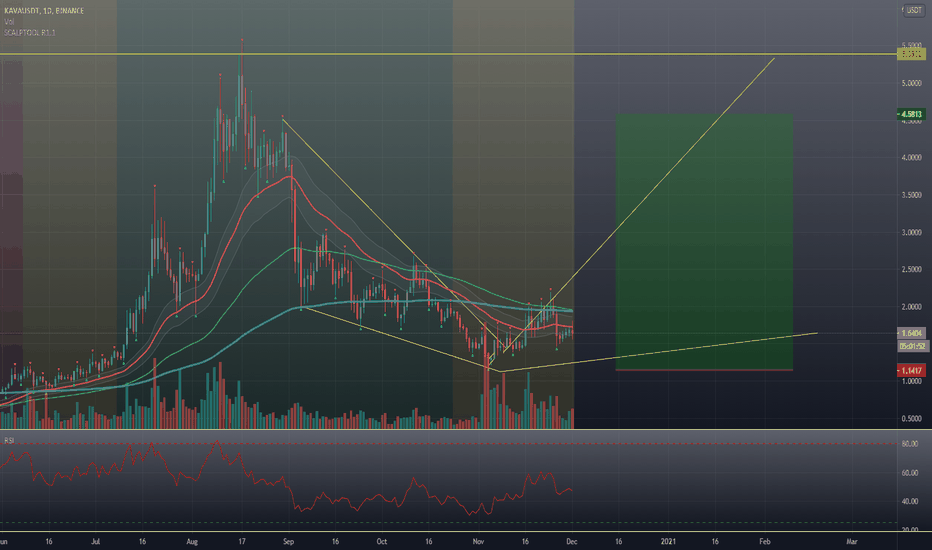The image size is (932, 550).
Task: Click the yellow horizontal line price tag
Action: (x=911, y=54)
